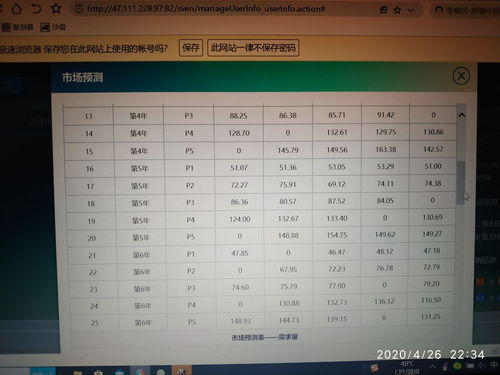Click the 市场预测 dialog title
The width and height of the screenshot is (500, 375).
(82, 77)
